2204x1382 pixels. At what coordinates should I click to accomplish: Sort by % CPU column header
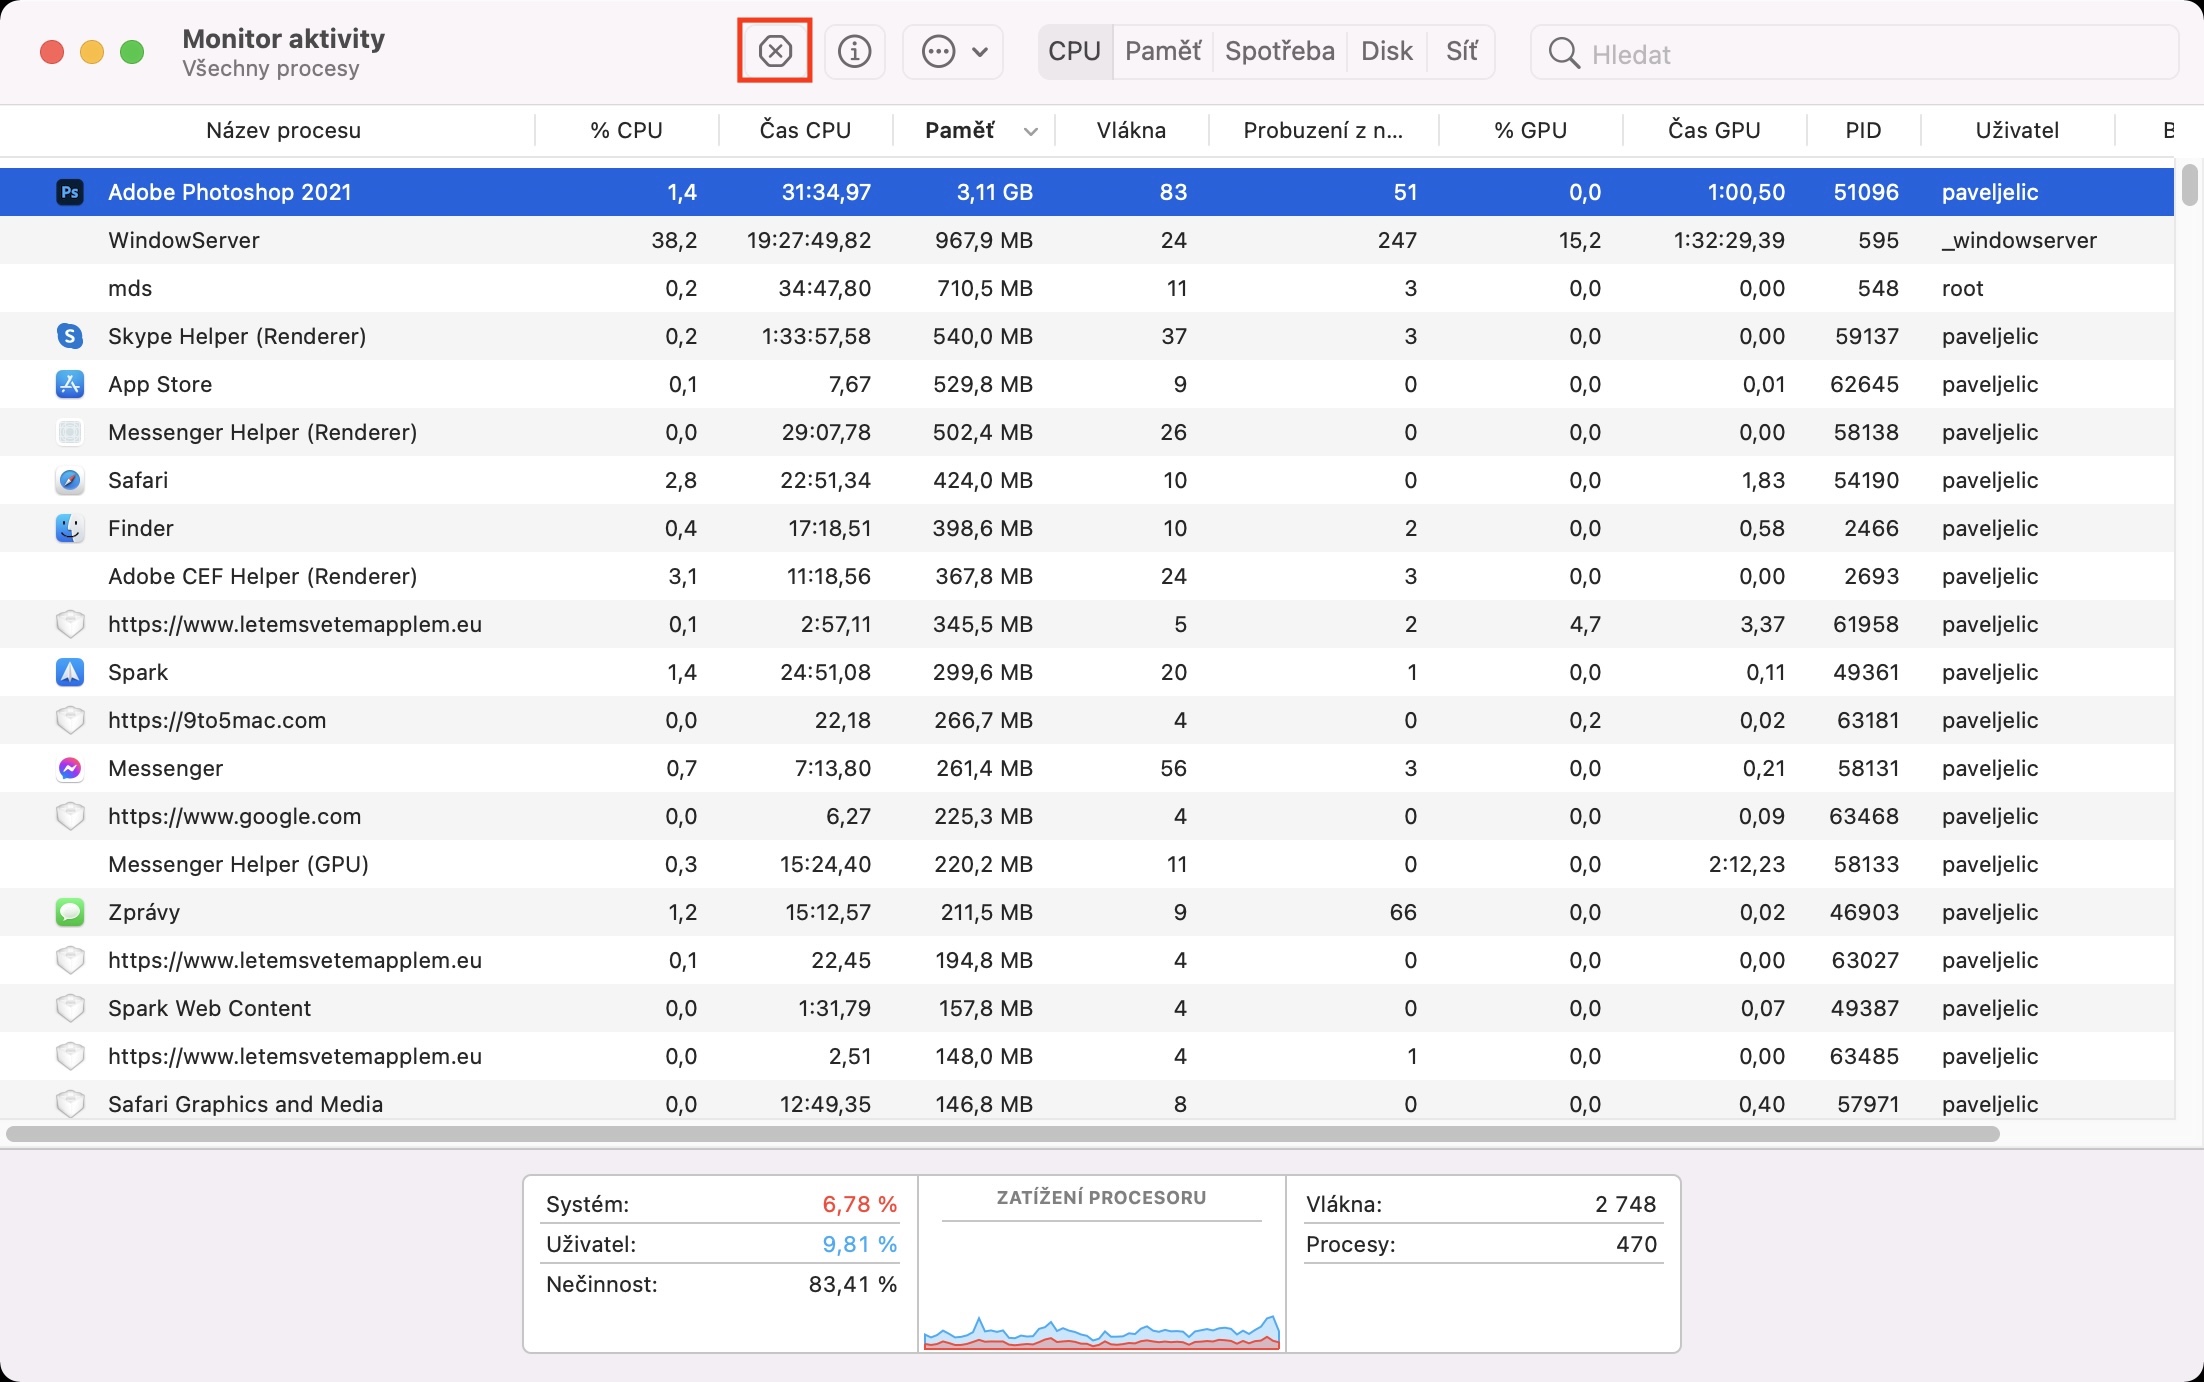point(626,130)
